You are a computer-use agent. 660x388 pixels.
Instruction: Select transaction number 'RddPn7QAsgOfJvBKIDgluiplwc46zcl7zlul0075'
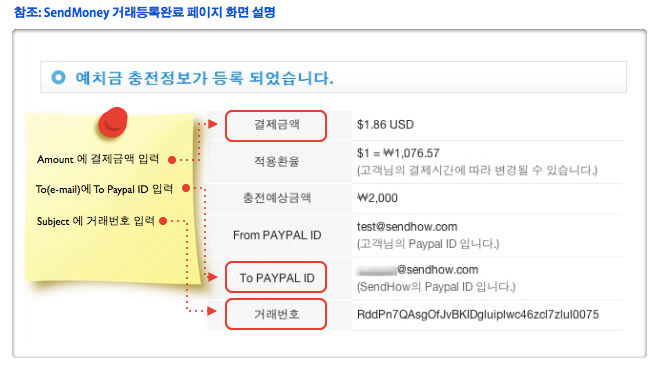(x=478, y=314)
